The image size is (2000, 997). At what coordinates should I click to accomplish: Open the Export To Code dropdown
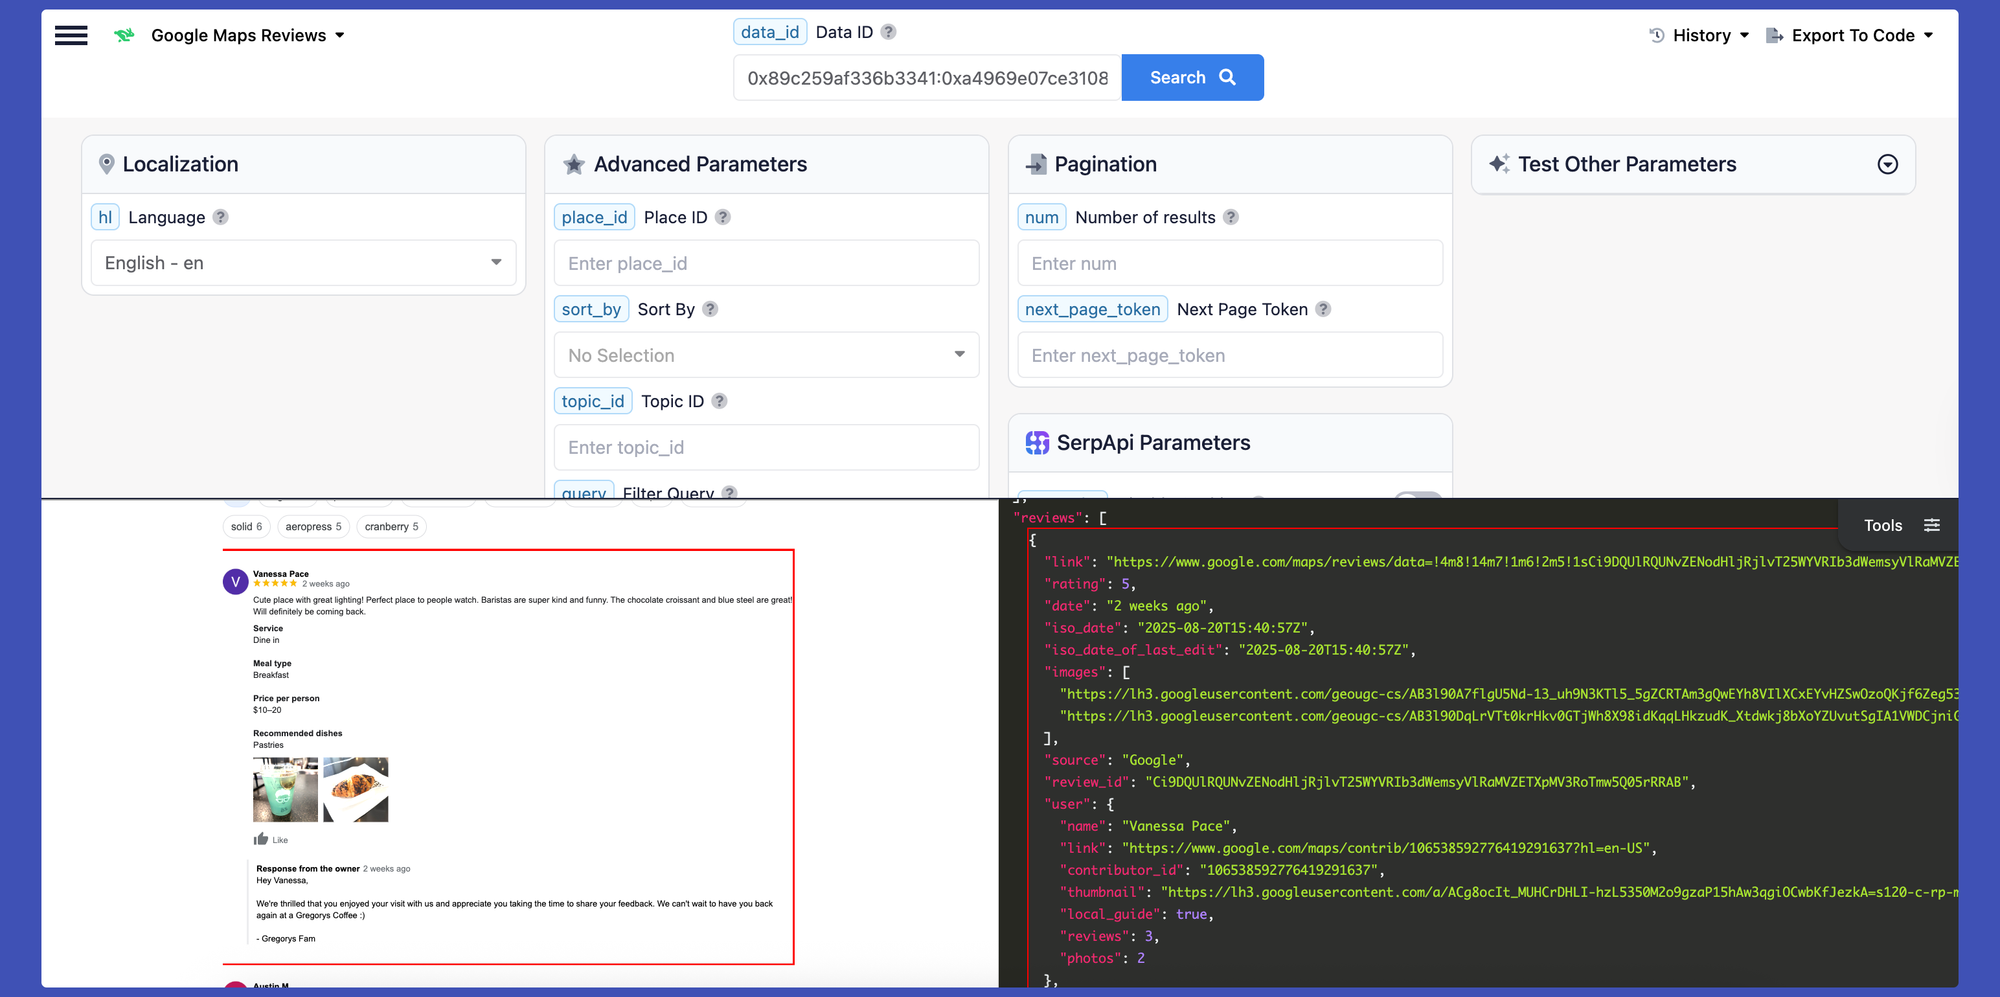1850,36
